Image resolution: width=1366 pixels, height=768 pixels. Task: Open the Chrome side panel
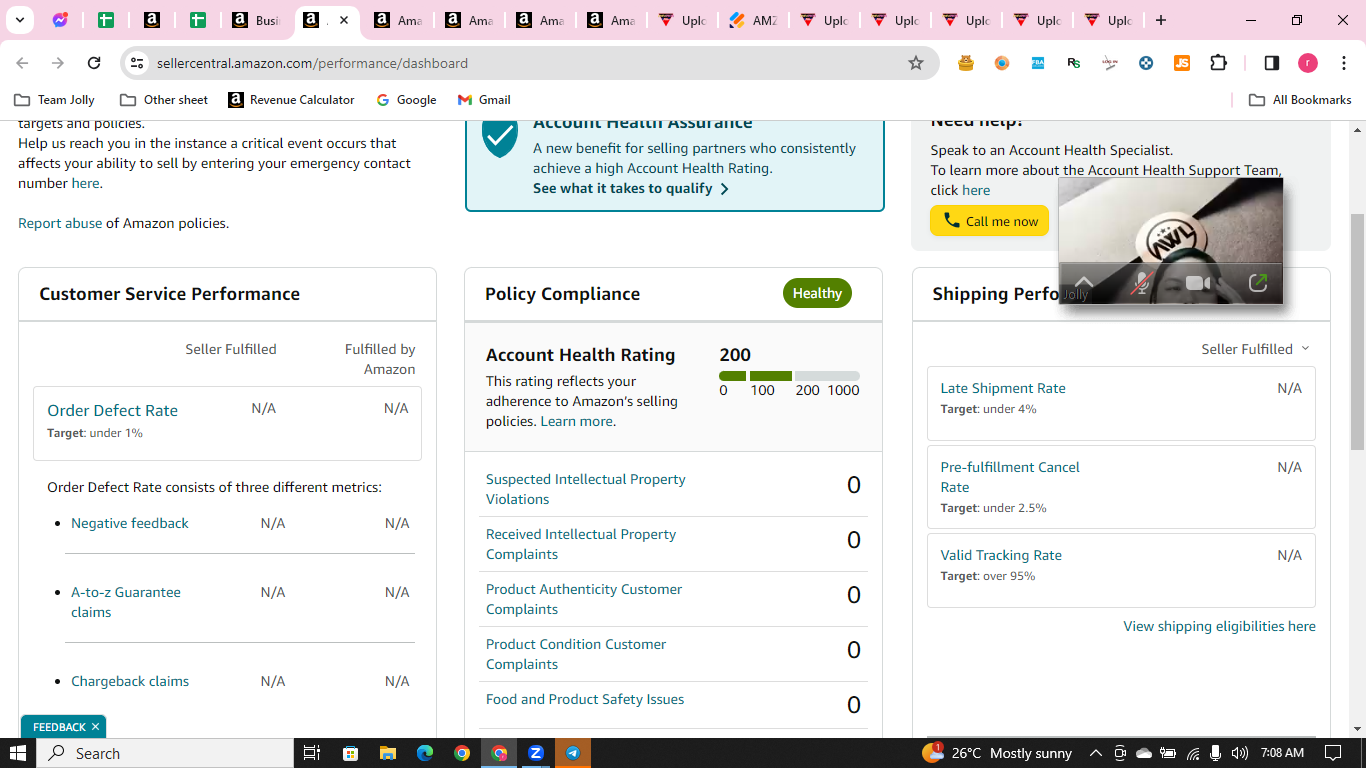(x=1272, y=63)
